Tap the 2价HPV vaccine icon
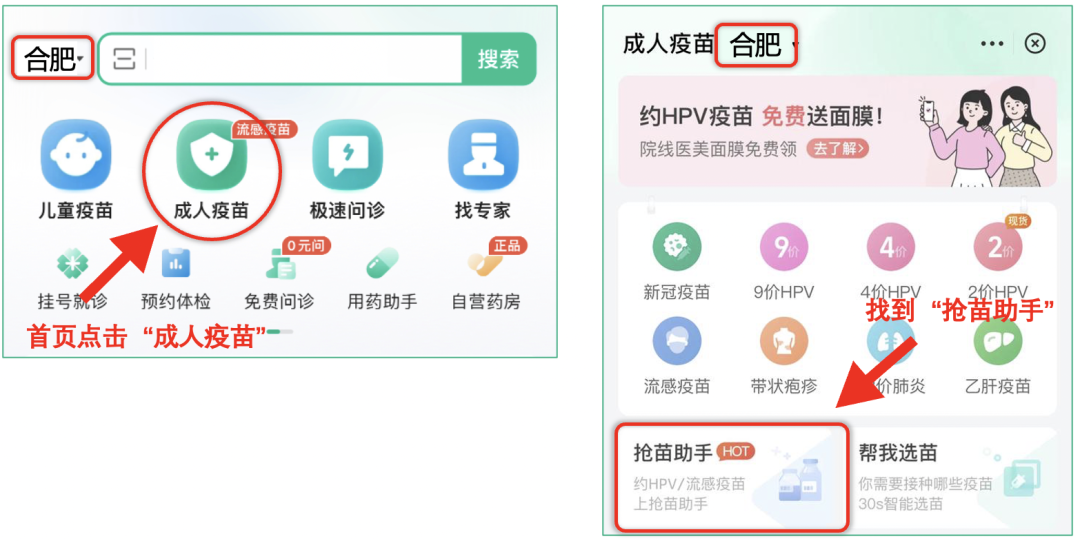 click(x=998, y=247)
